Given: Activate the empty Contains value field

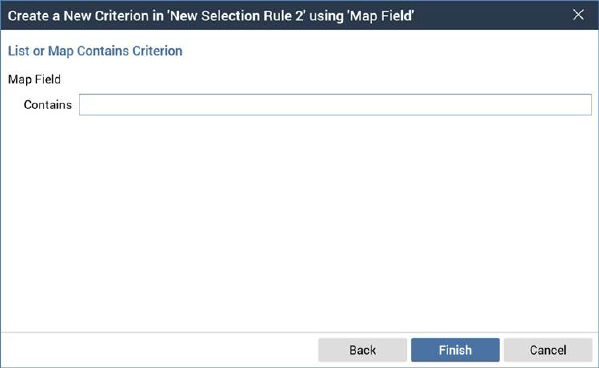Looking at the screenshot, I should pos(335,105).
